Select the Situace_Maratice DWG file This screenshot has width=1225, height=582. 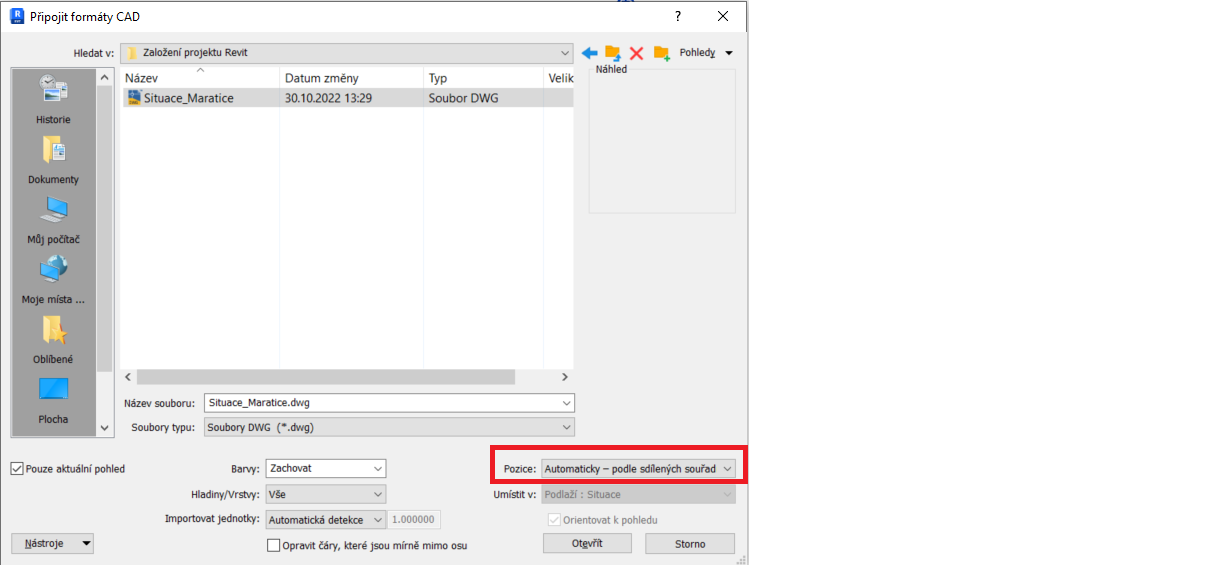[188, 98]
